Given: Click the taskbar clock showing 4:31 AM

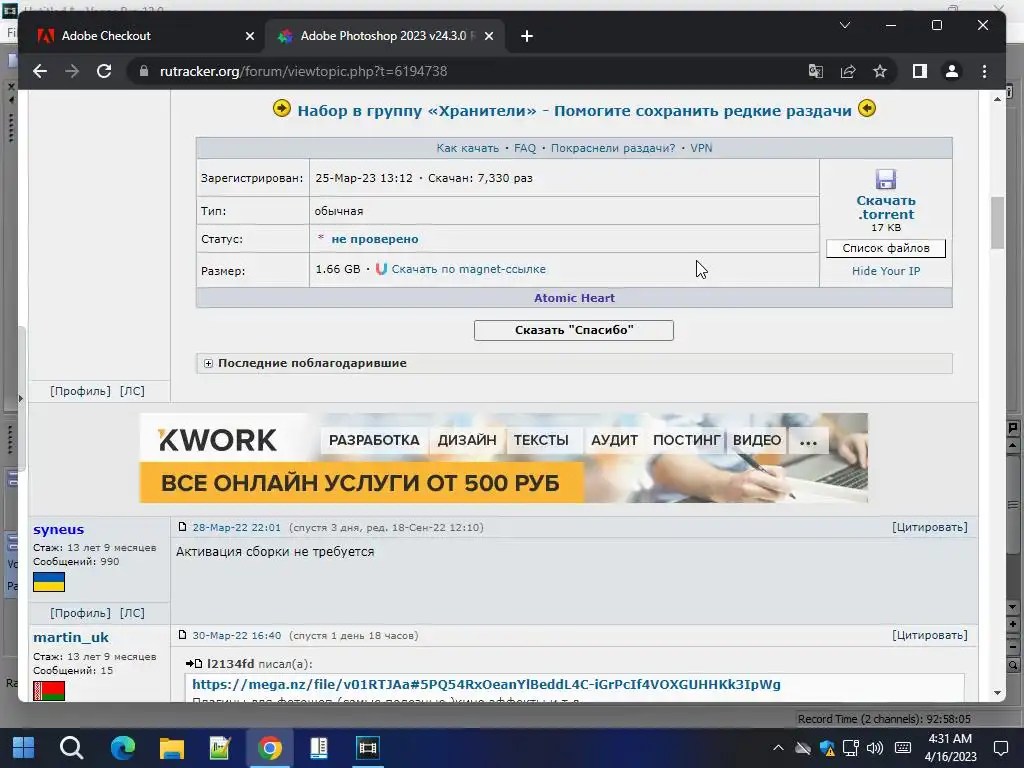Looking at the screenshot, I should (950, 748).
